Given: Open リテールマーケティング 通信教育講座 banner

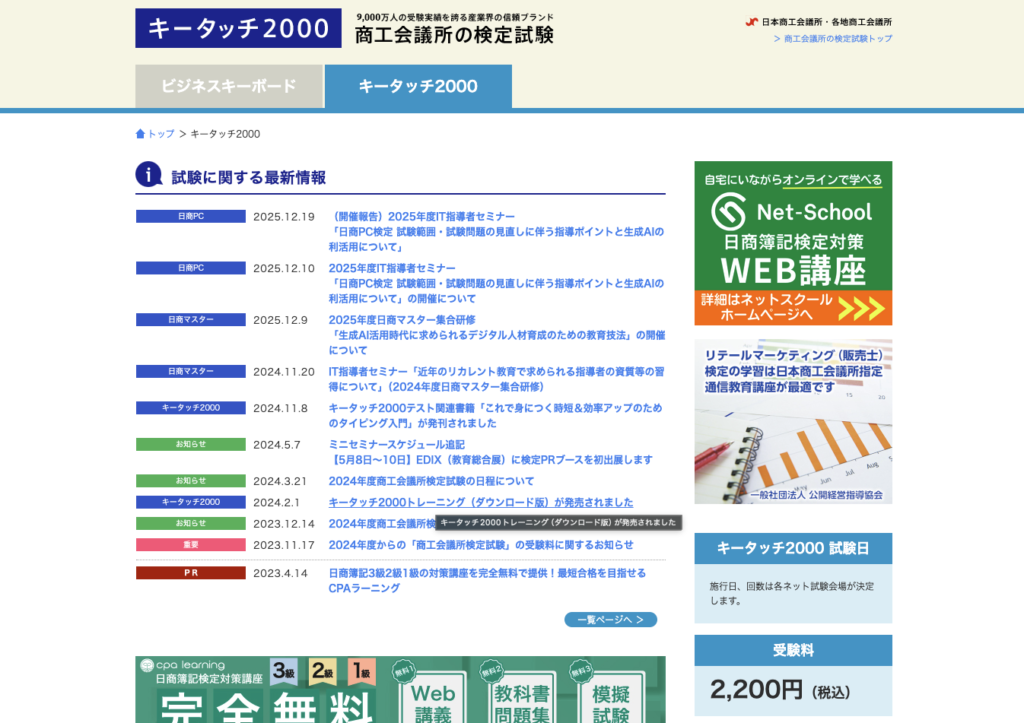Looking at the screenshot, I should (793, 421).
